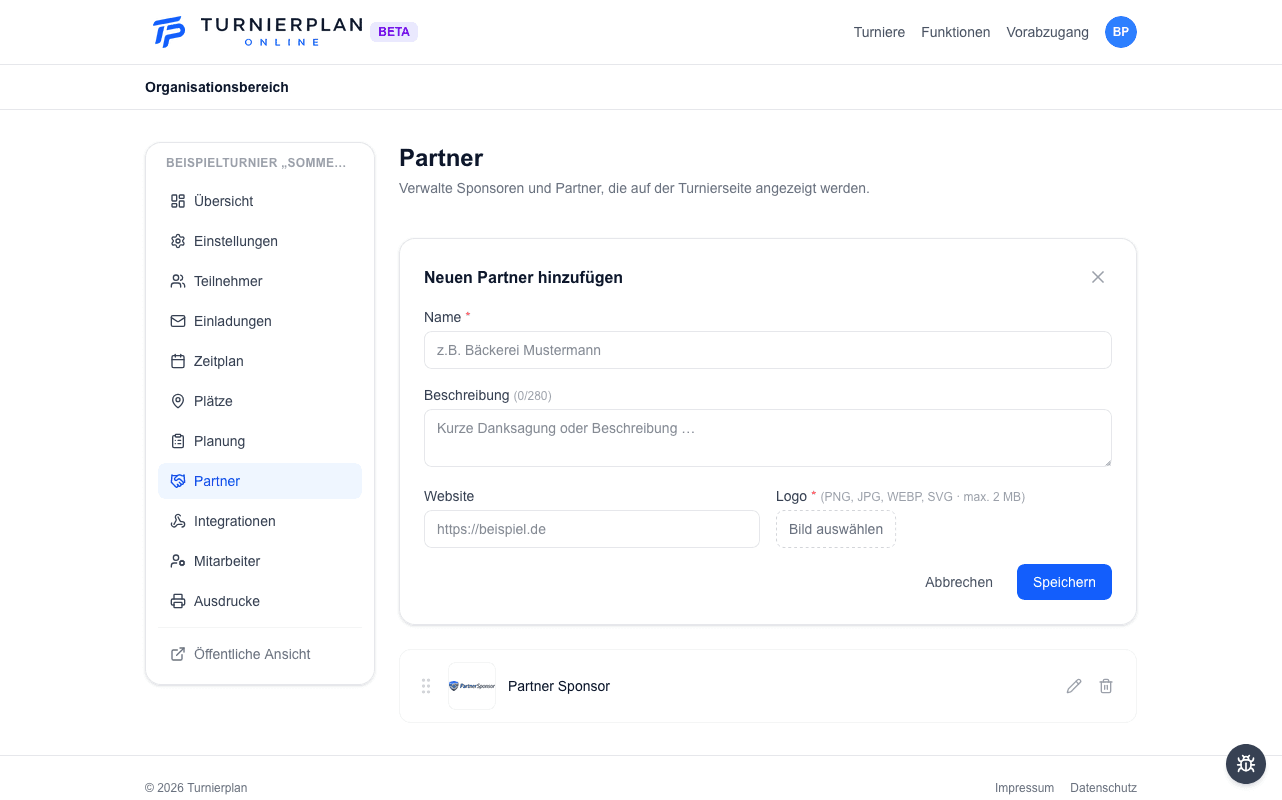Viewport: 1282px width, 800px height.
Task: Click the Zeitplan calendar icon
Action: click(x=178, y=361)
